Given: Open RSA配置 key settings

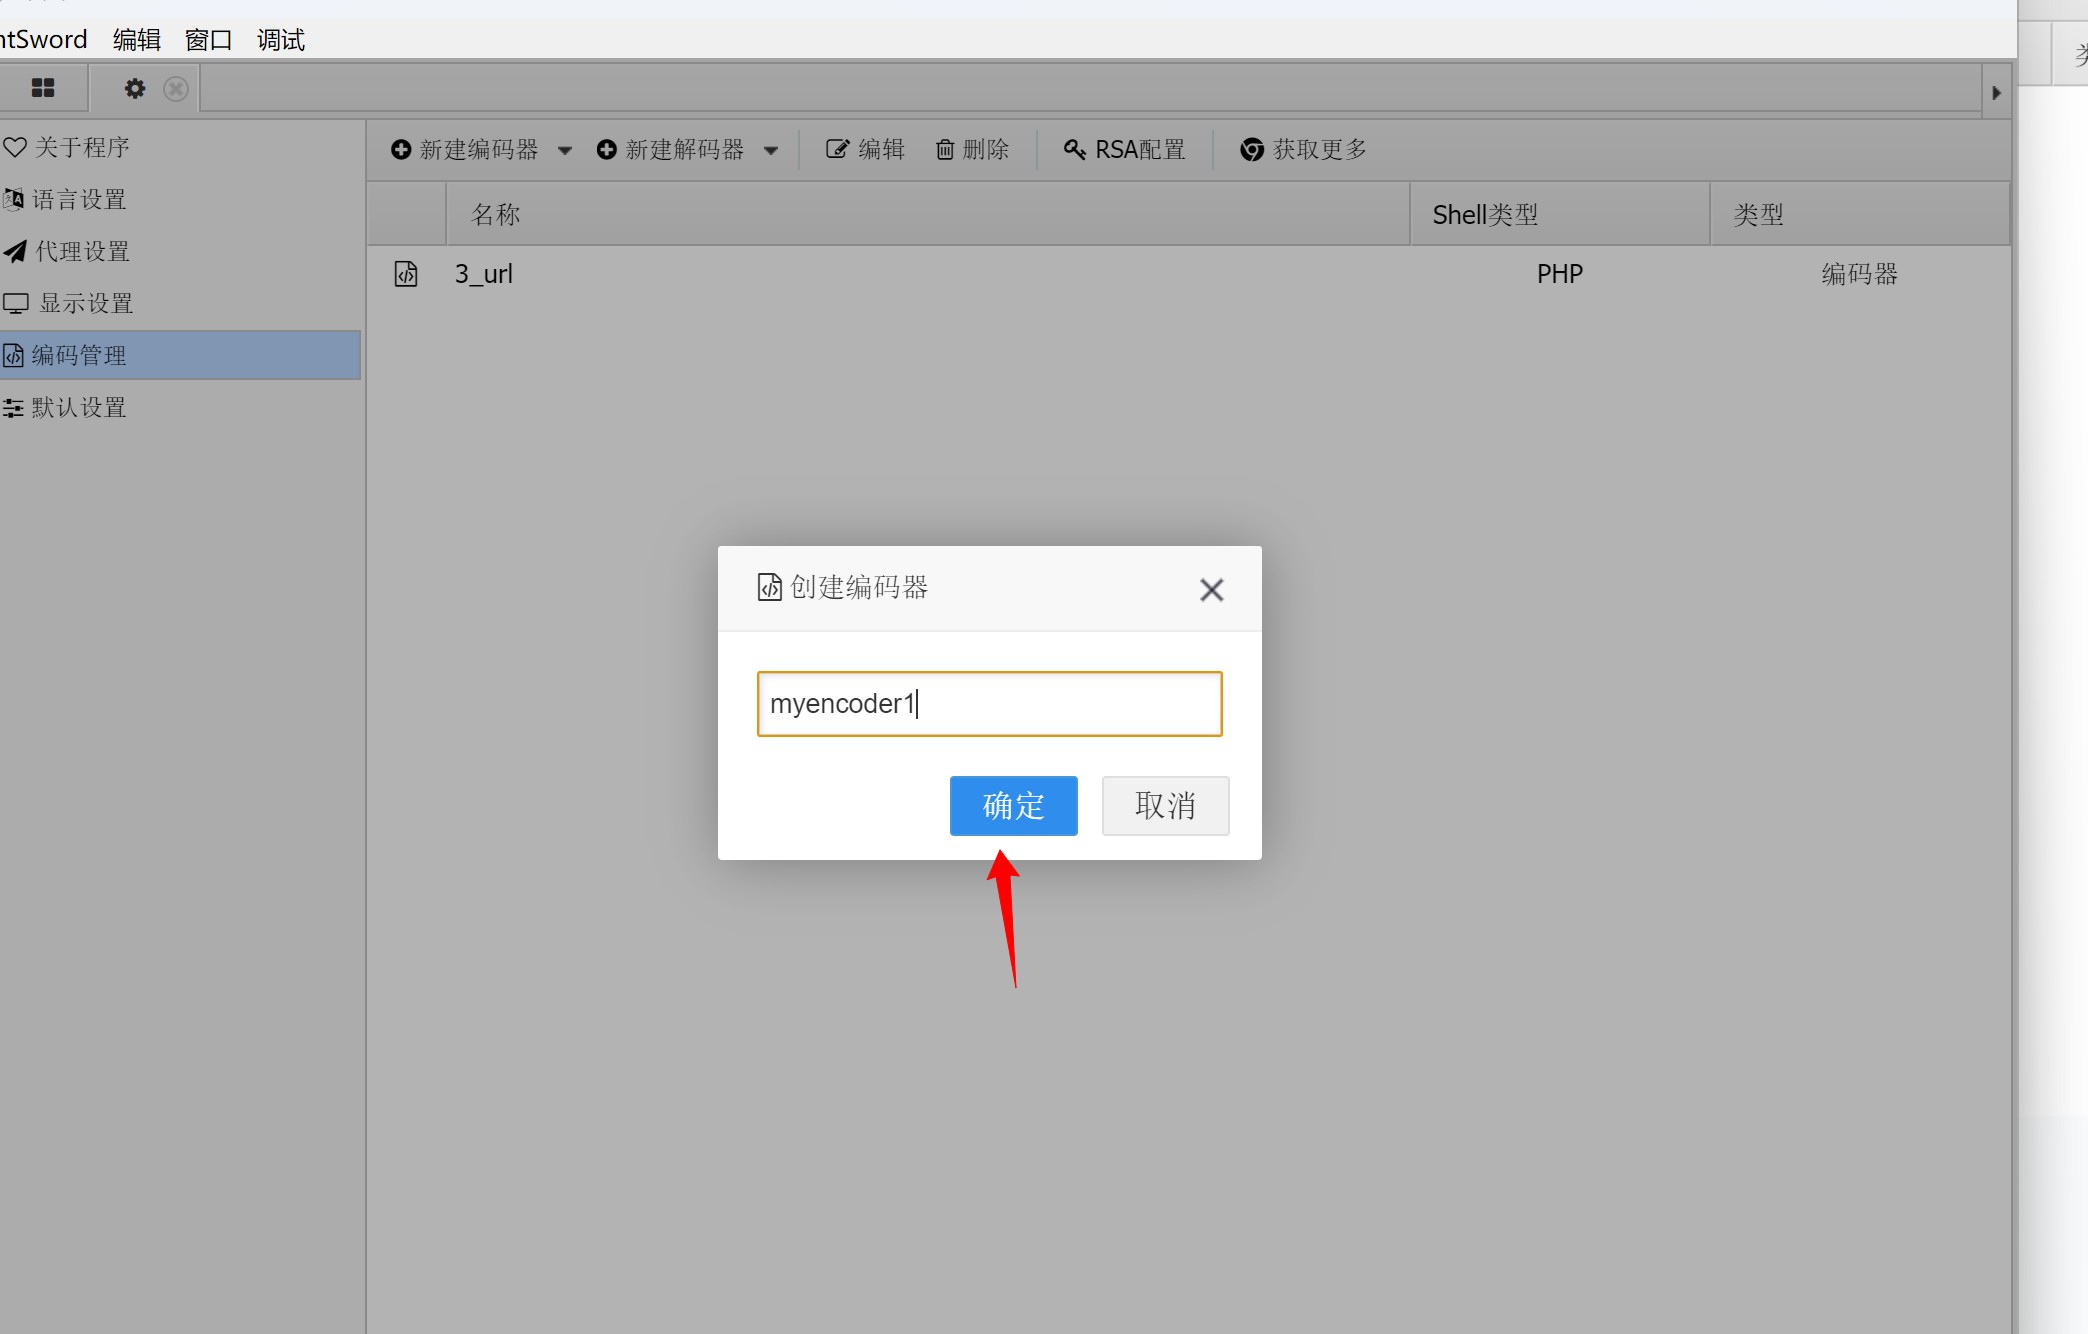Looking at the screenshot, I should [x=1125, y=150].
